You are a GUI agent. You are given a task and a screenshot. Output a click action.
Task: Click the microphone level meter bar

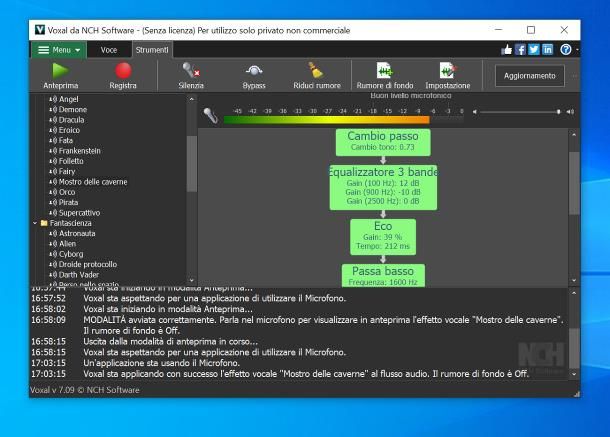tap(344, 120)
